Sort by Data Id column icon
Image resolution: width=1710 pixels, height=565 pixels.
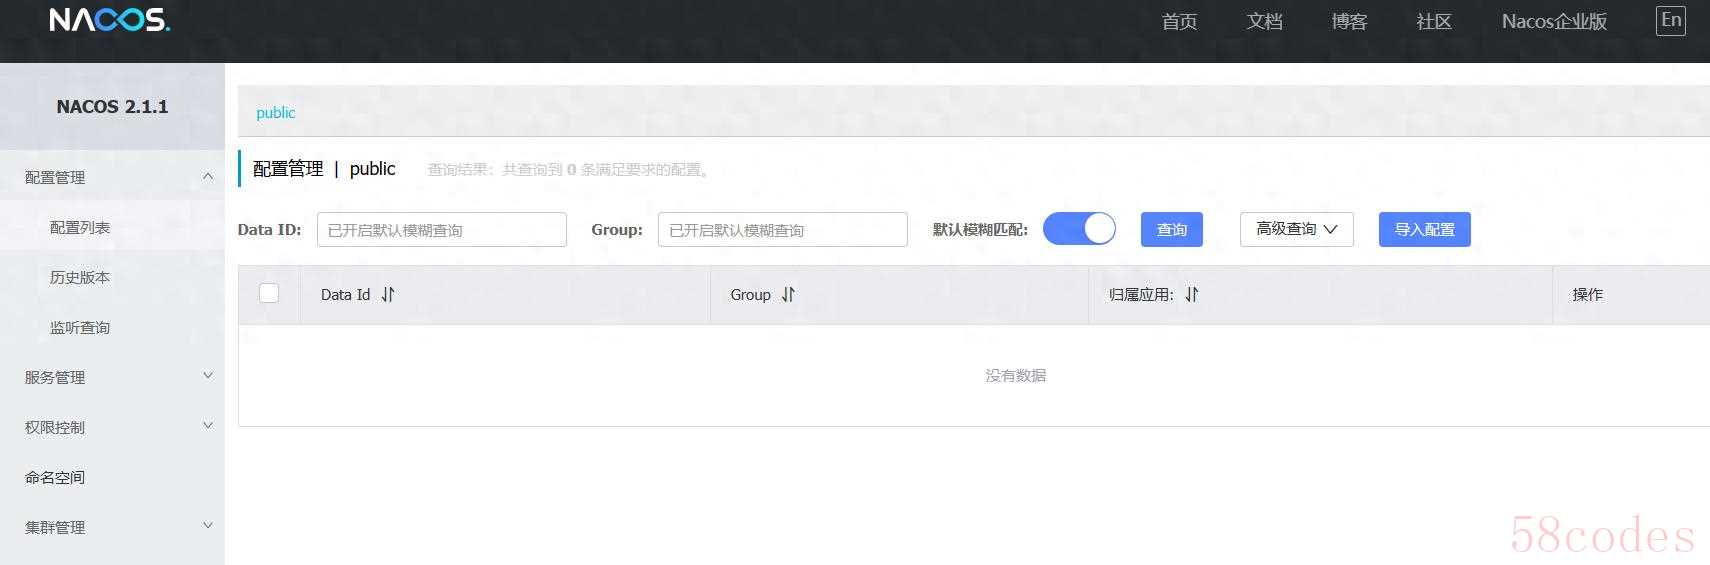[x=388, y=294]
